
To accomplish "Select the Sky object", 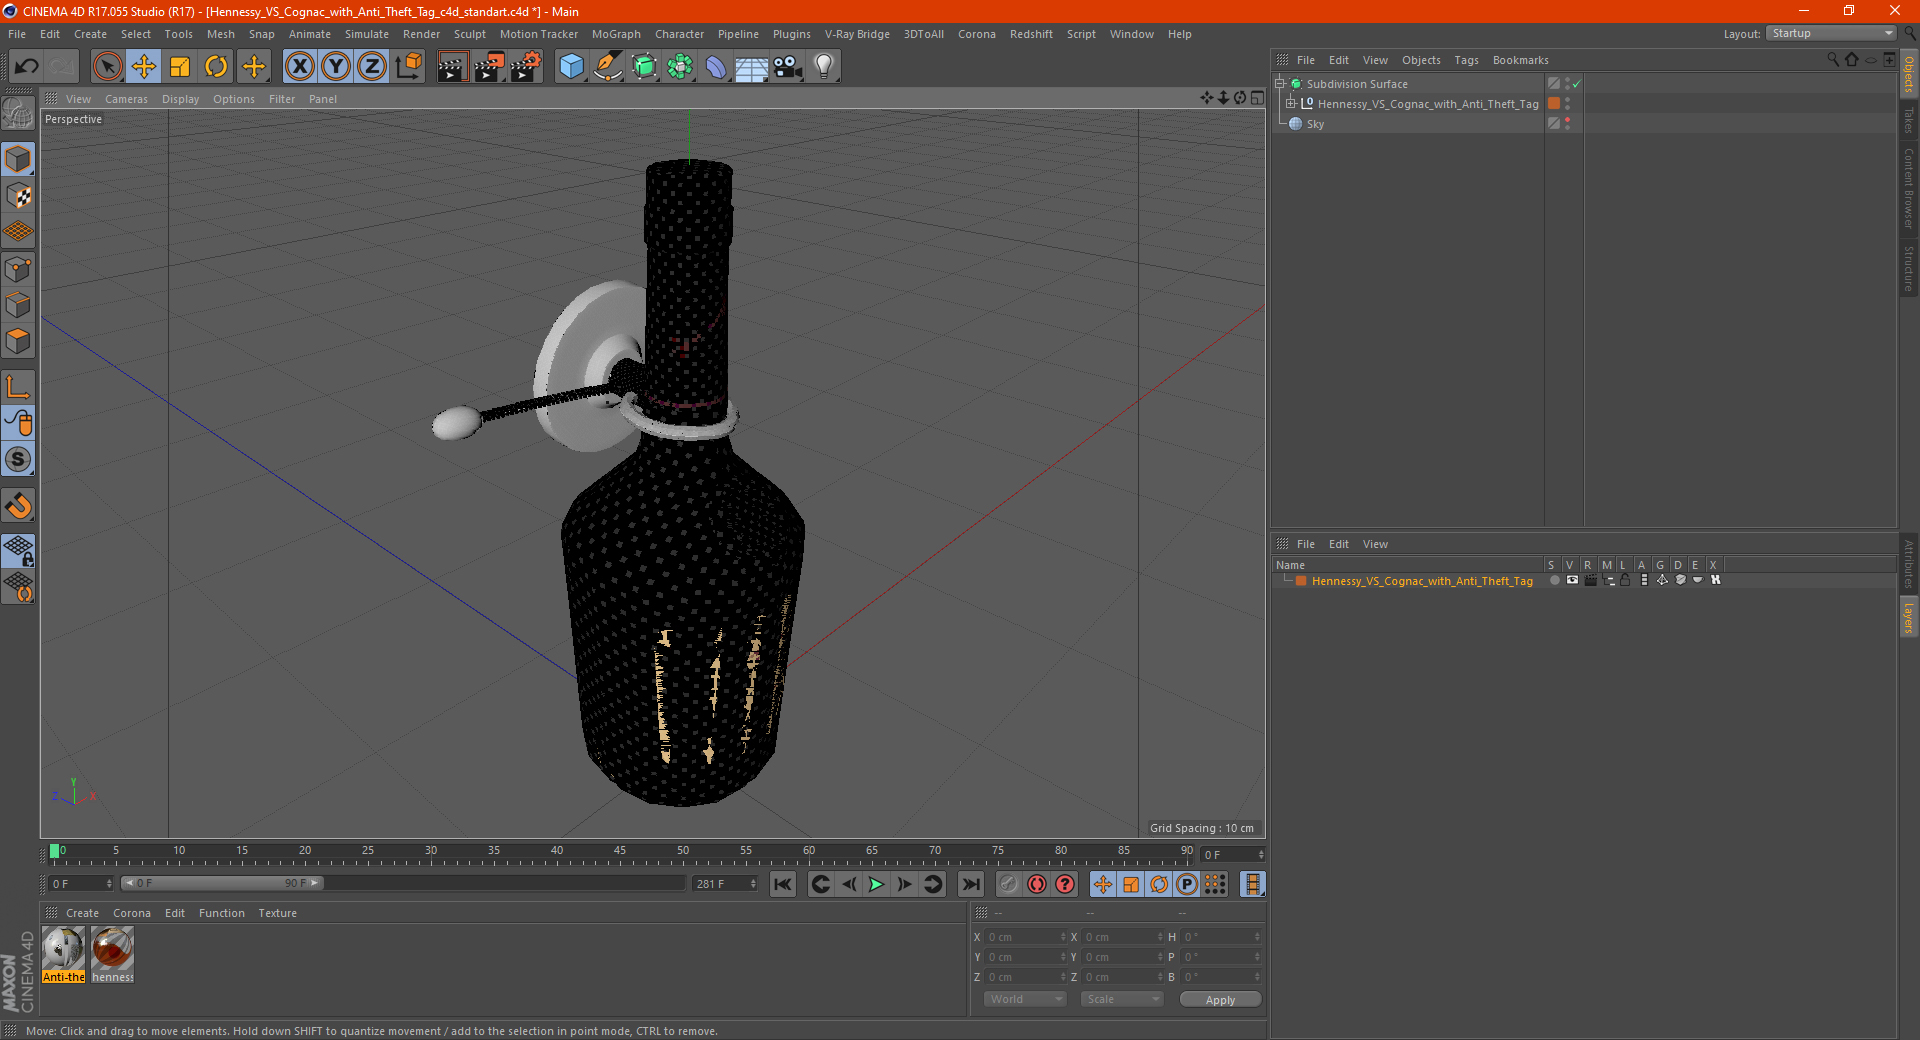I will pos(1315,124).
